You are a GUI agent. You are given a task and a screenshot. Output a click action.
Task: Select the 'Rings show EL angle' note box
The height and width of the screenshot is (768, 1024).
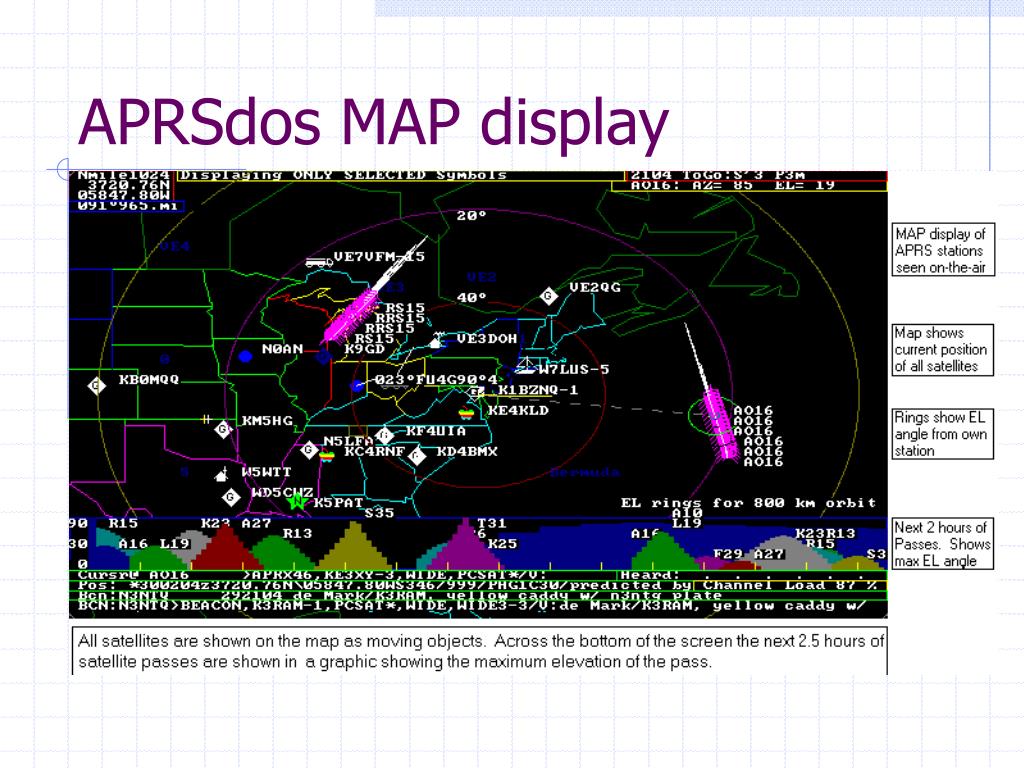942,434
